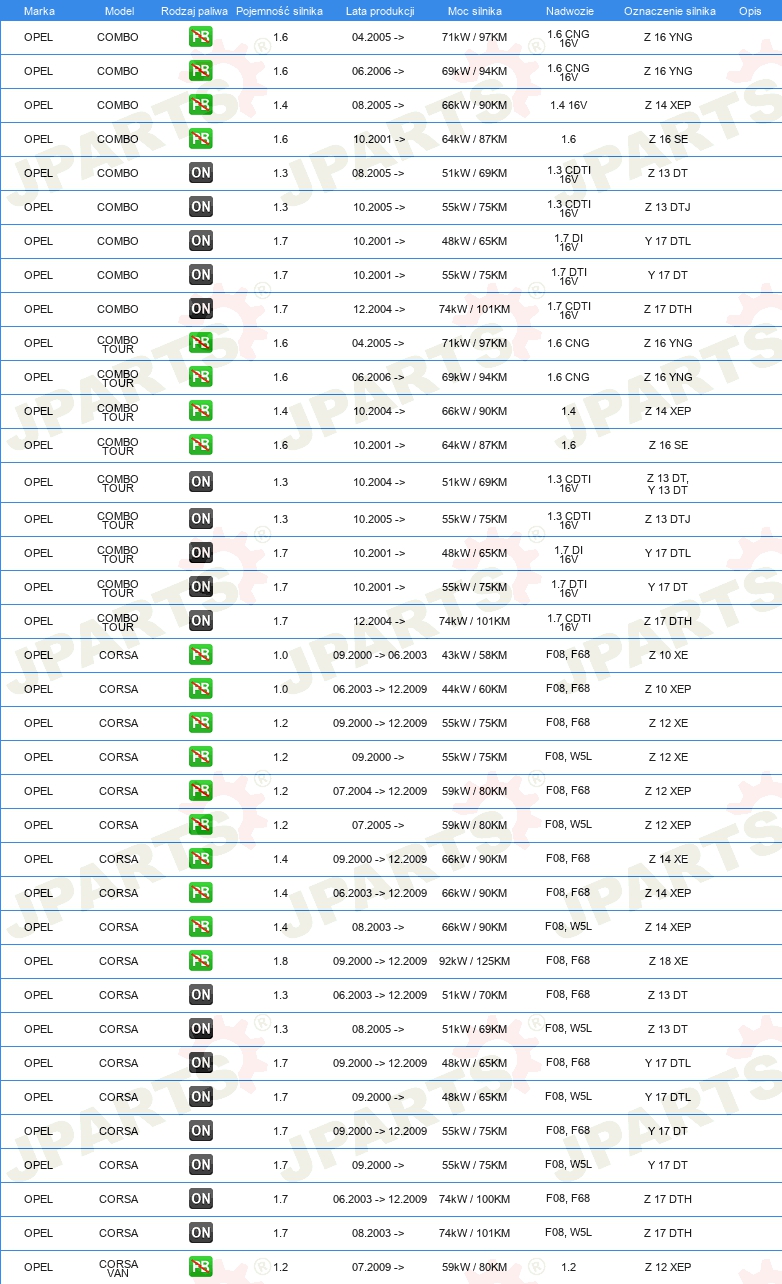Viewport: 782px width, 1284px height.
Task: Click petrol icon in Corsa Van row
Action: coord(201,1267)
